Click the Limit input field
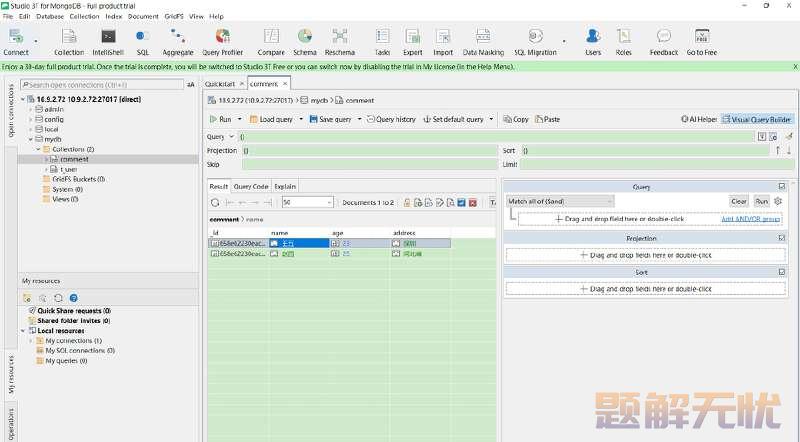This screenshot has height=442, width=800. pyautogui.click(x=657, y=164)
